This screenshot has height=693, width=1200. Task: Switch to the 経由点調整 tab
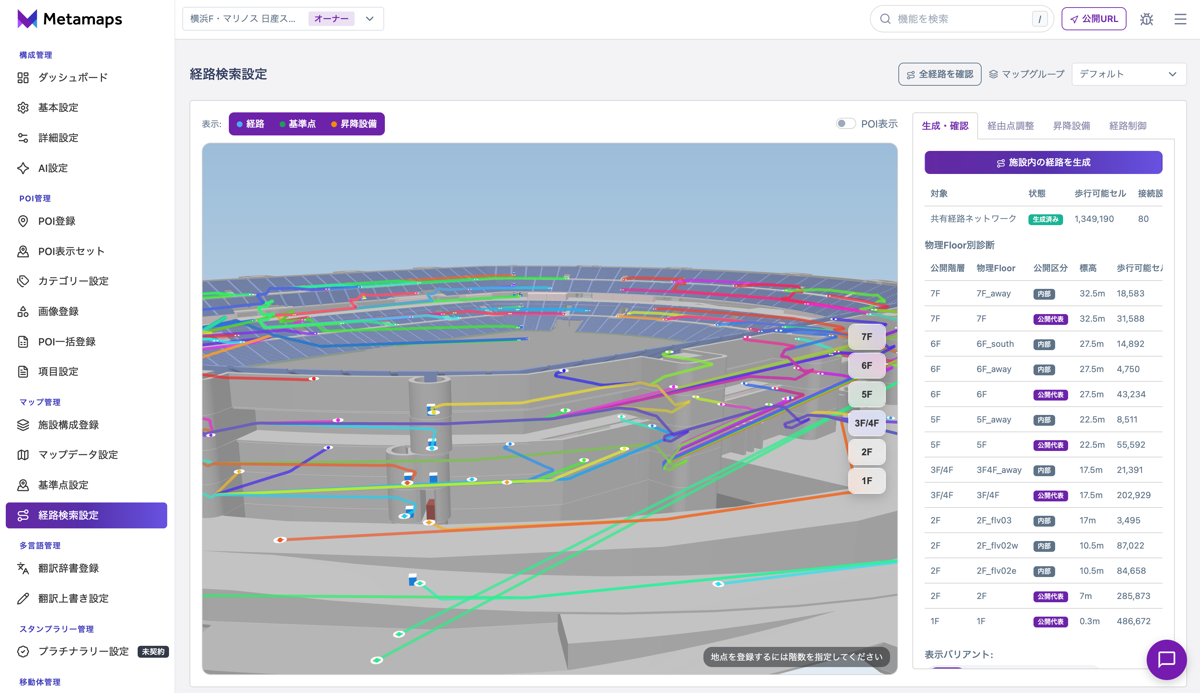click(x=1010, y=126)
